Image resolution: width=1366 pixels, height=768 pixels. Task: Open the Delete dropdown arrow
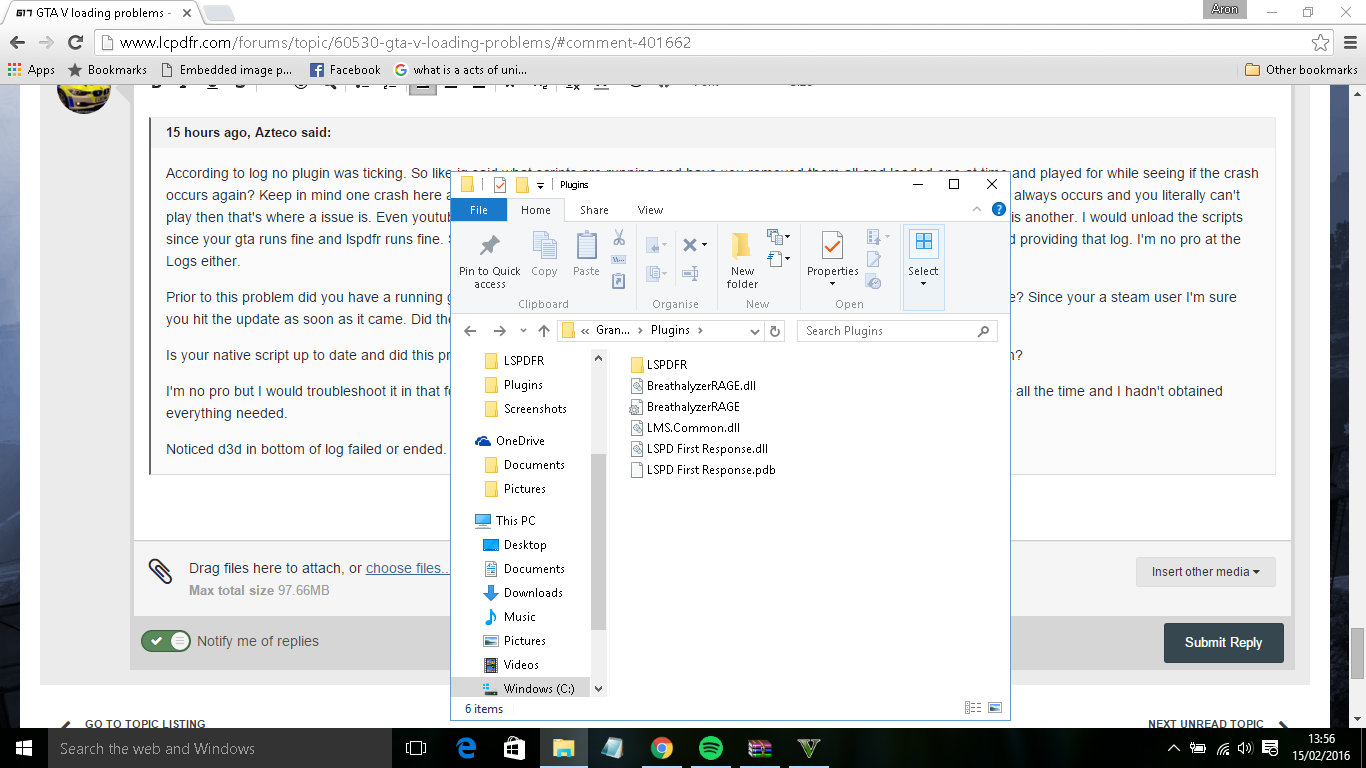pyautogui.click(x=704, y=244)
